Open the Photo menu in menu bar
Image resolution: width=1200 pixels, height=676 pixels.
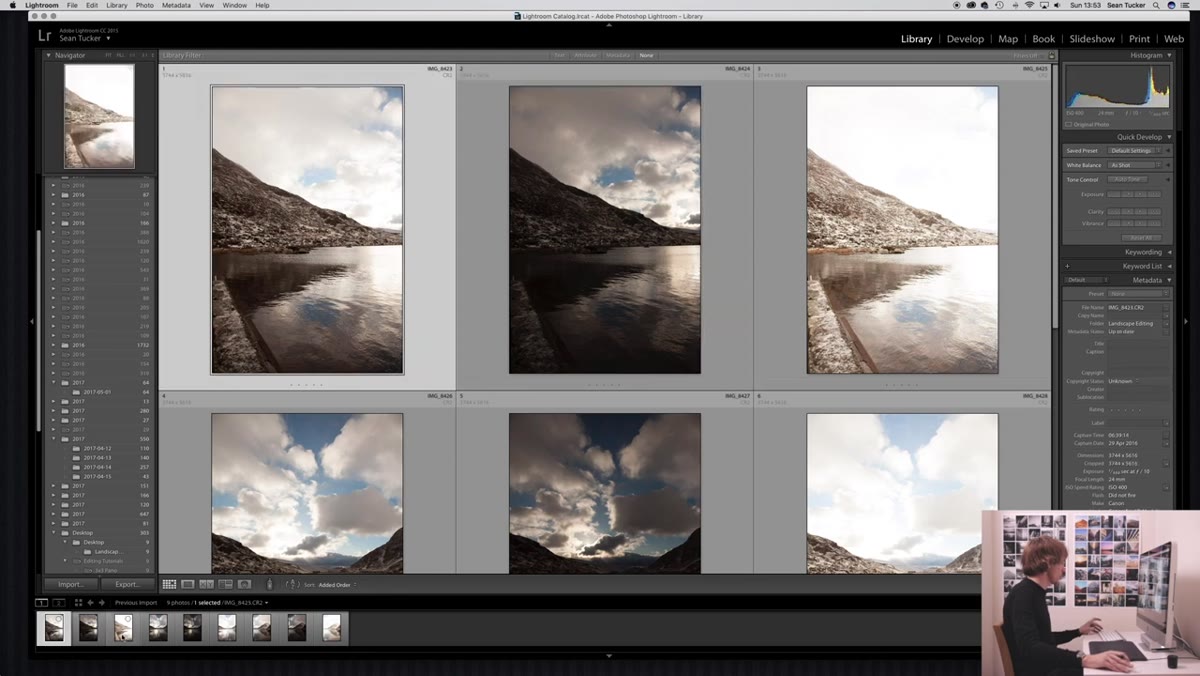click(144, 5)
